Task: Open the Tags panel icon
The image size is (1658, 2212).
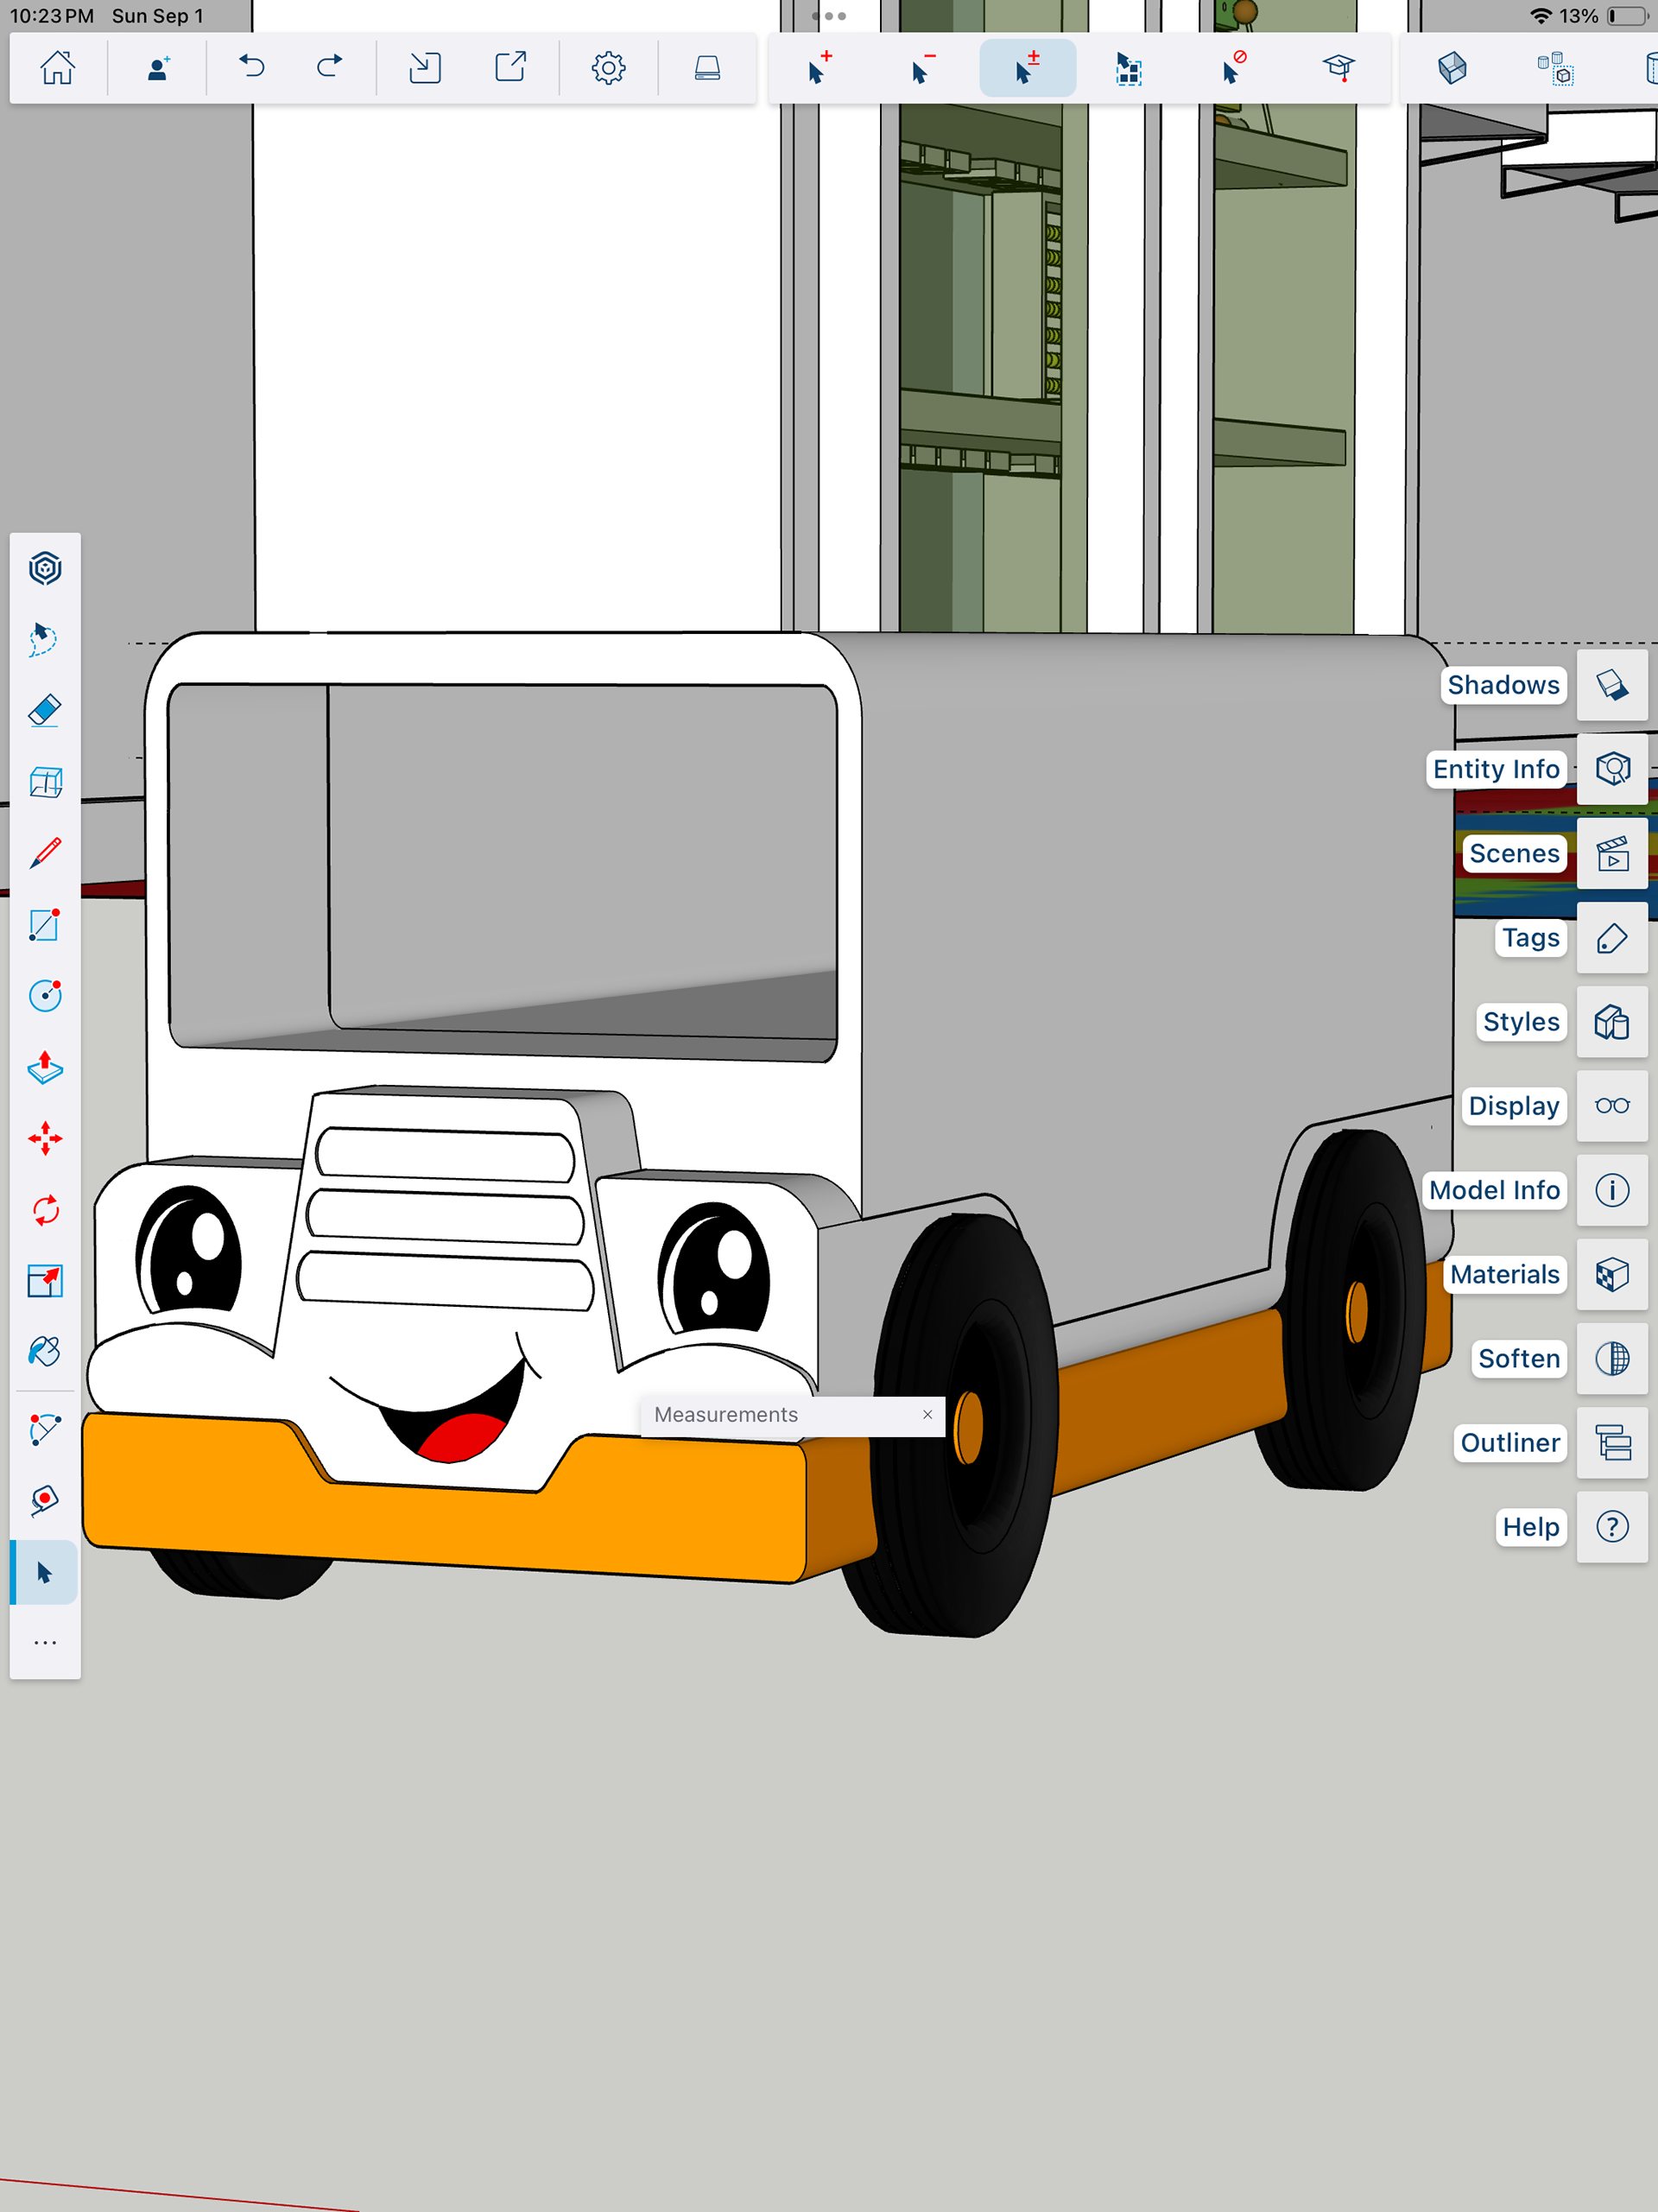Action: [x=1612, y=938]
